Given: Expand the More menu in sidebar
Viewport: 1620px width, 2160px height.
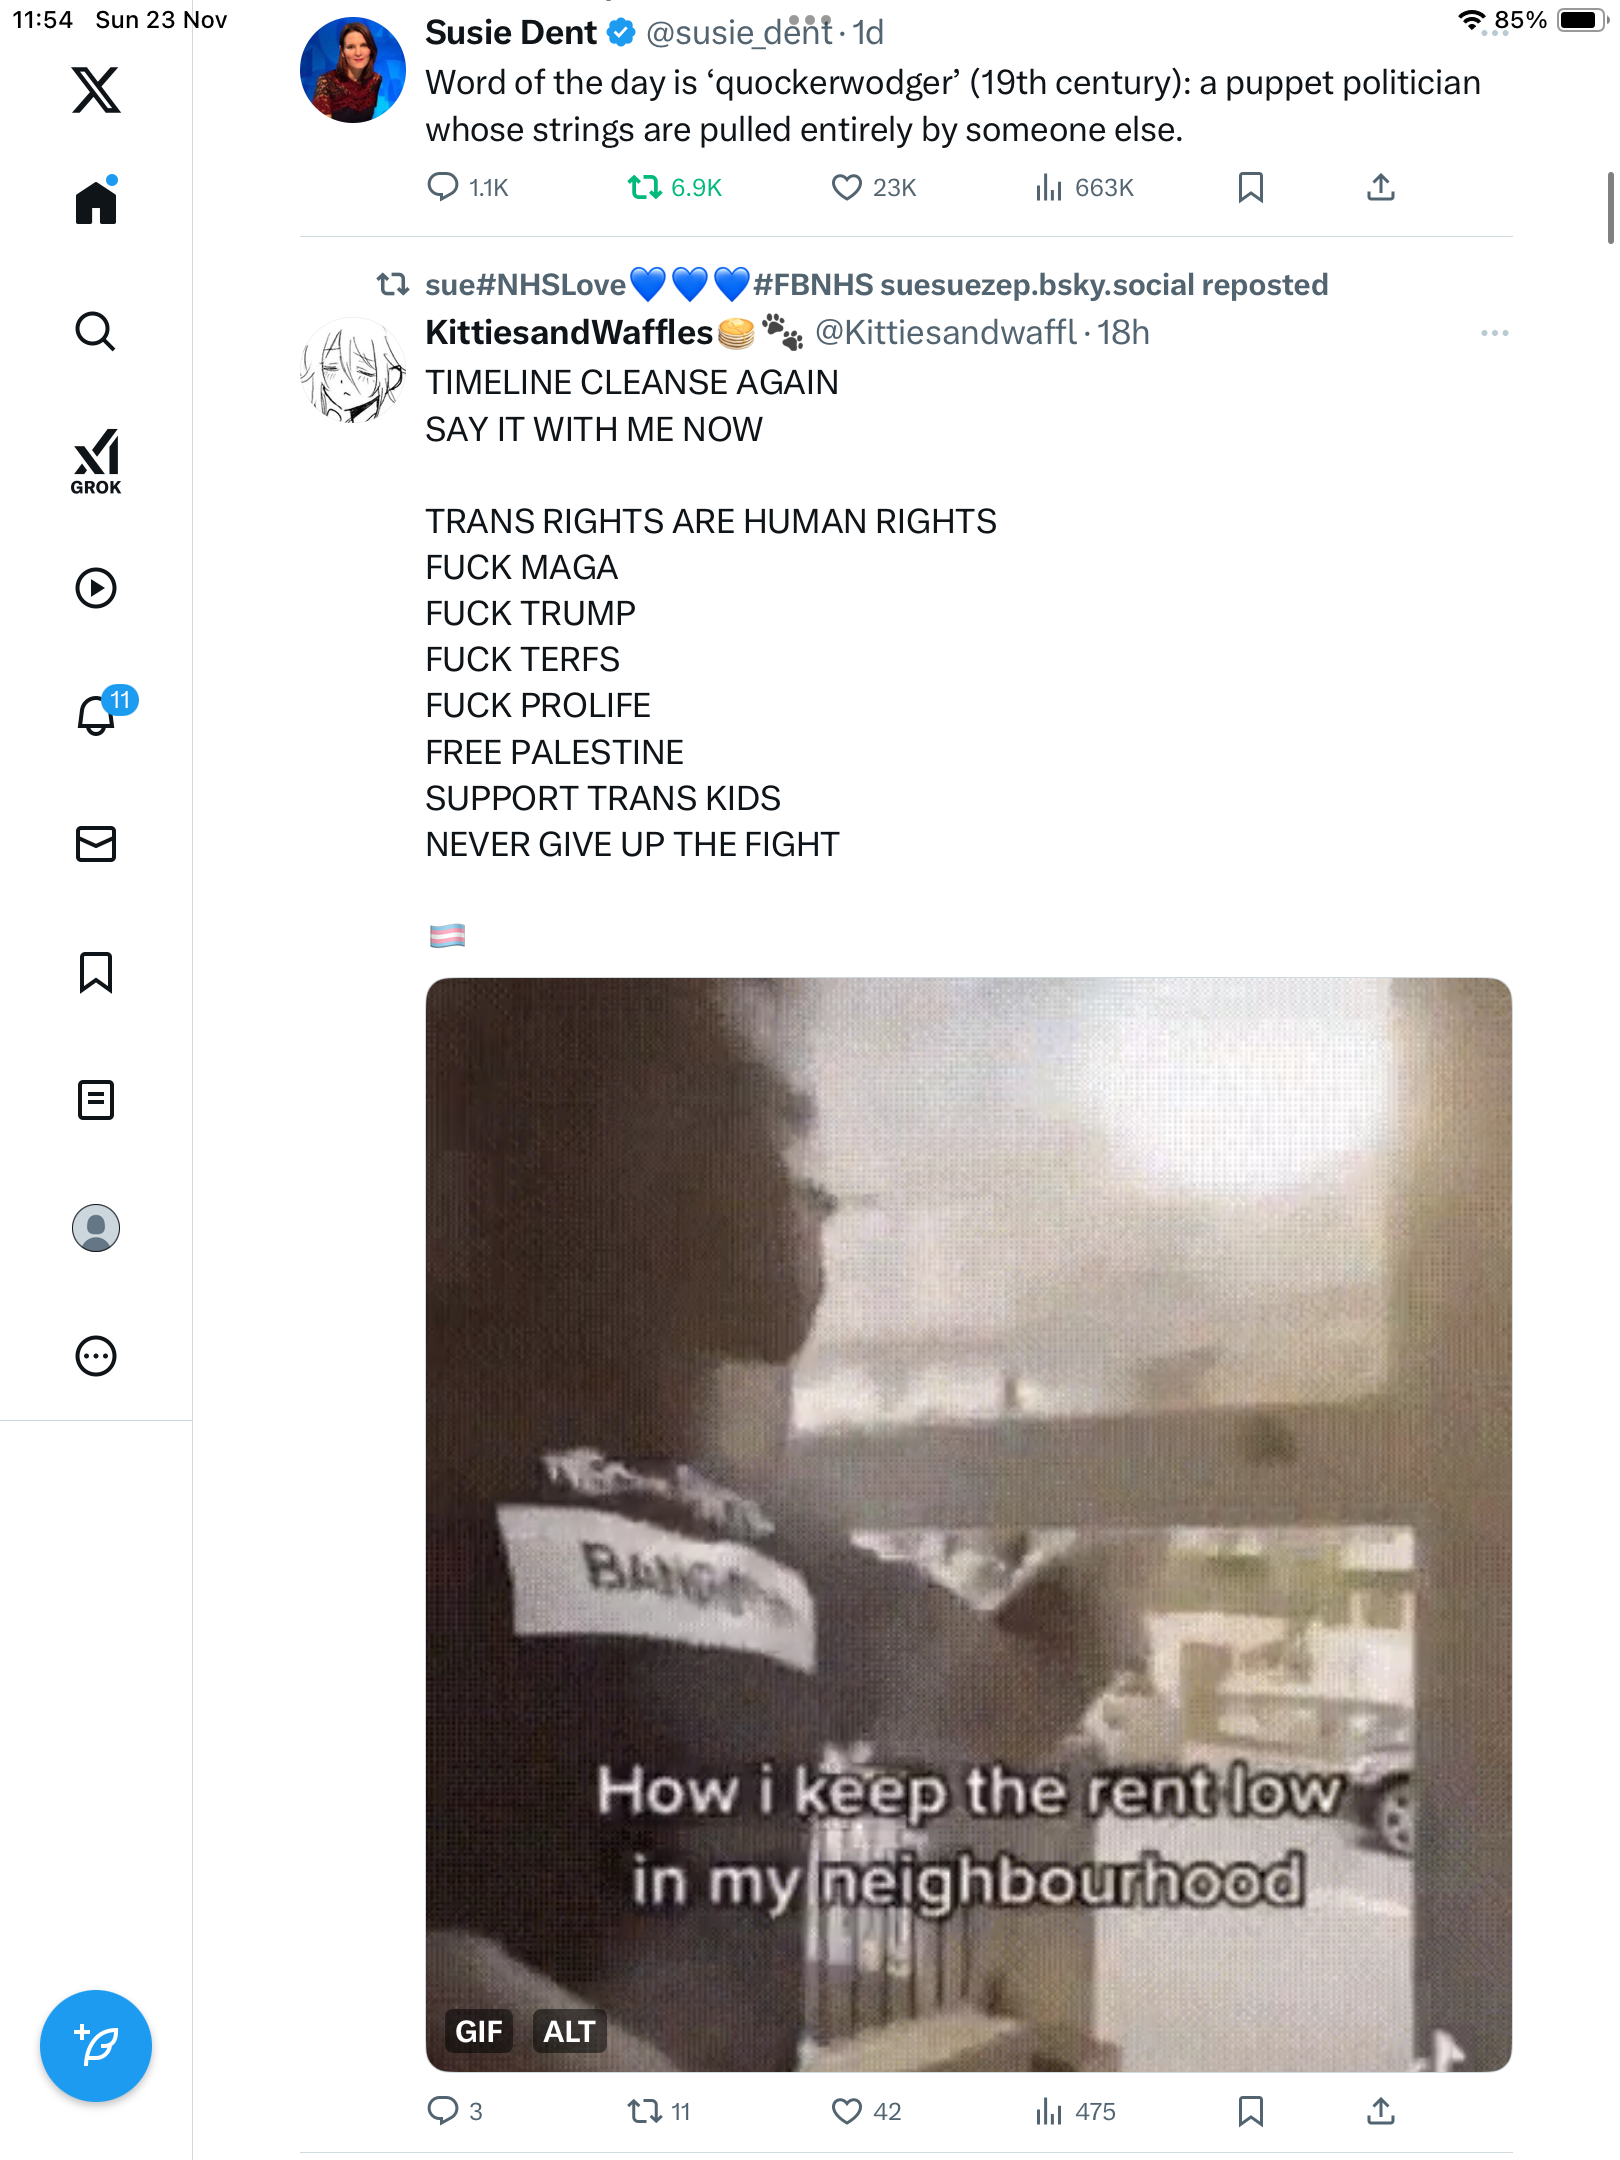Looking at the screenshot, I should [x=96, y=1356].
